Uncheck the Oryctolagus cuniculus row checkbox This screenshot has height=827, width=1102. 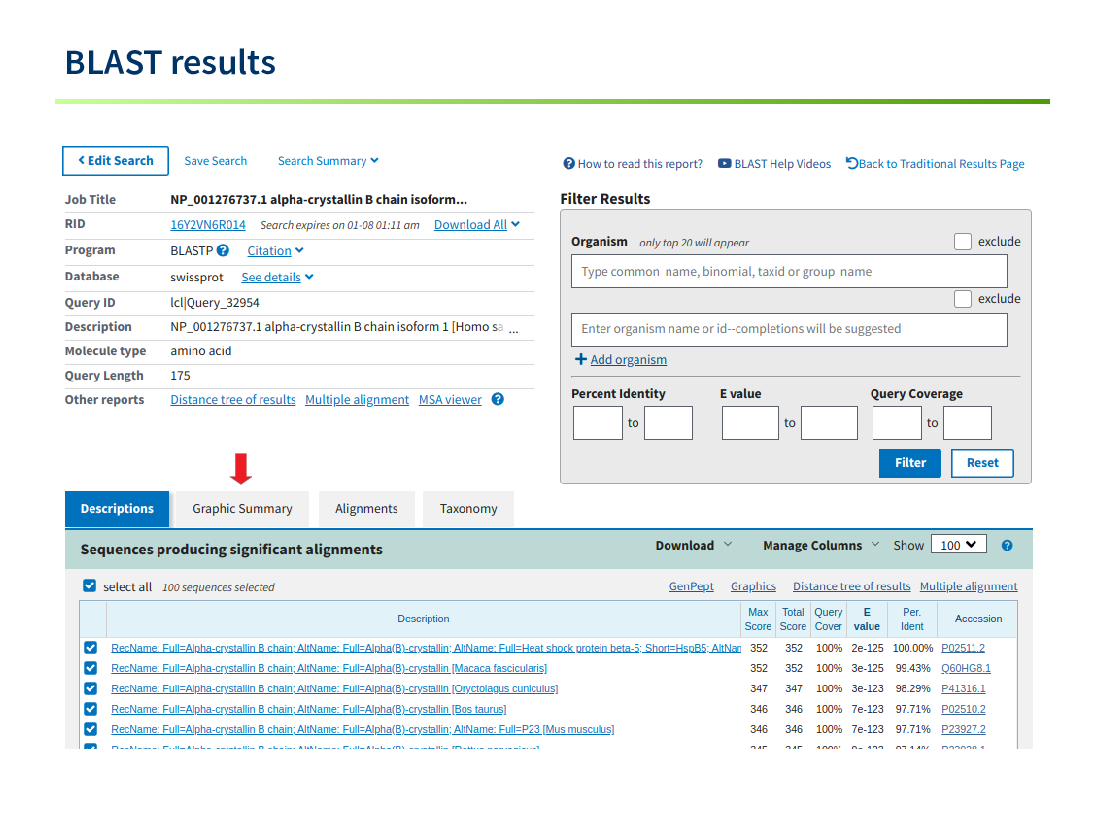point(91,688)
